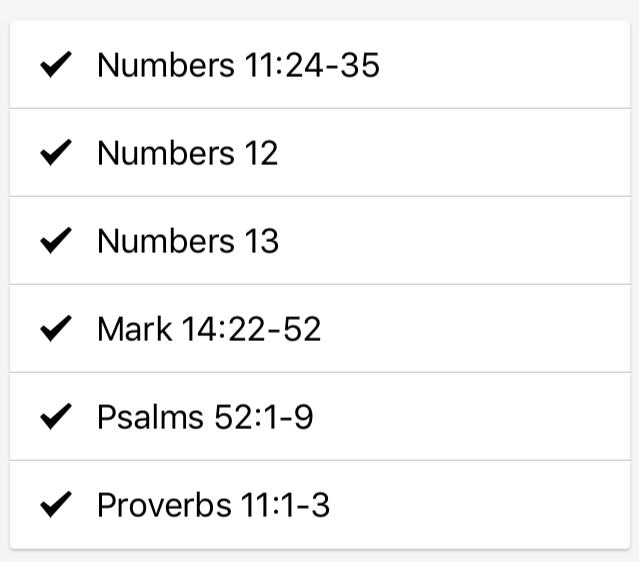Image resolution: width=639 pixels, height=562 pixels.
Task: Toggle the Mark 14:22-52 checkmark icon
Action: coord(55,329)
